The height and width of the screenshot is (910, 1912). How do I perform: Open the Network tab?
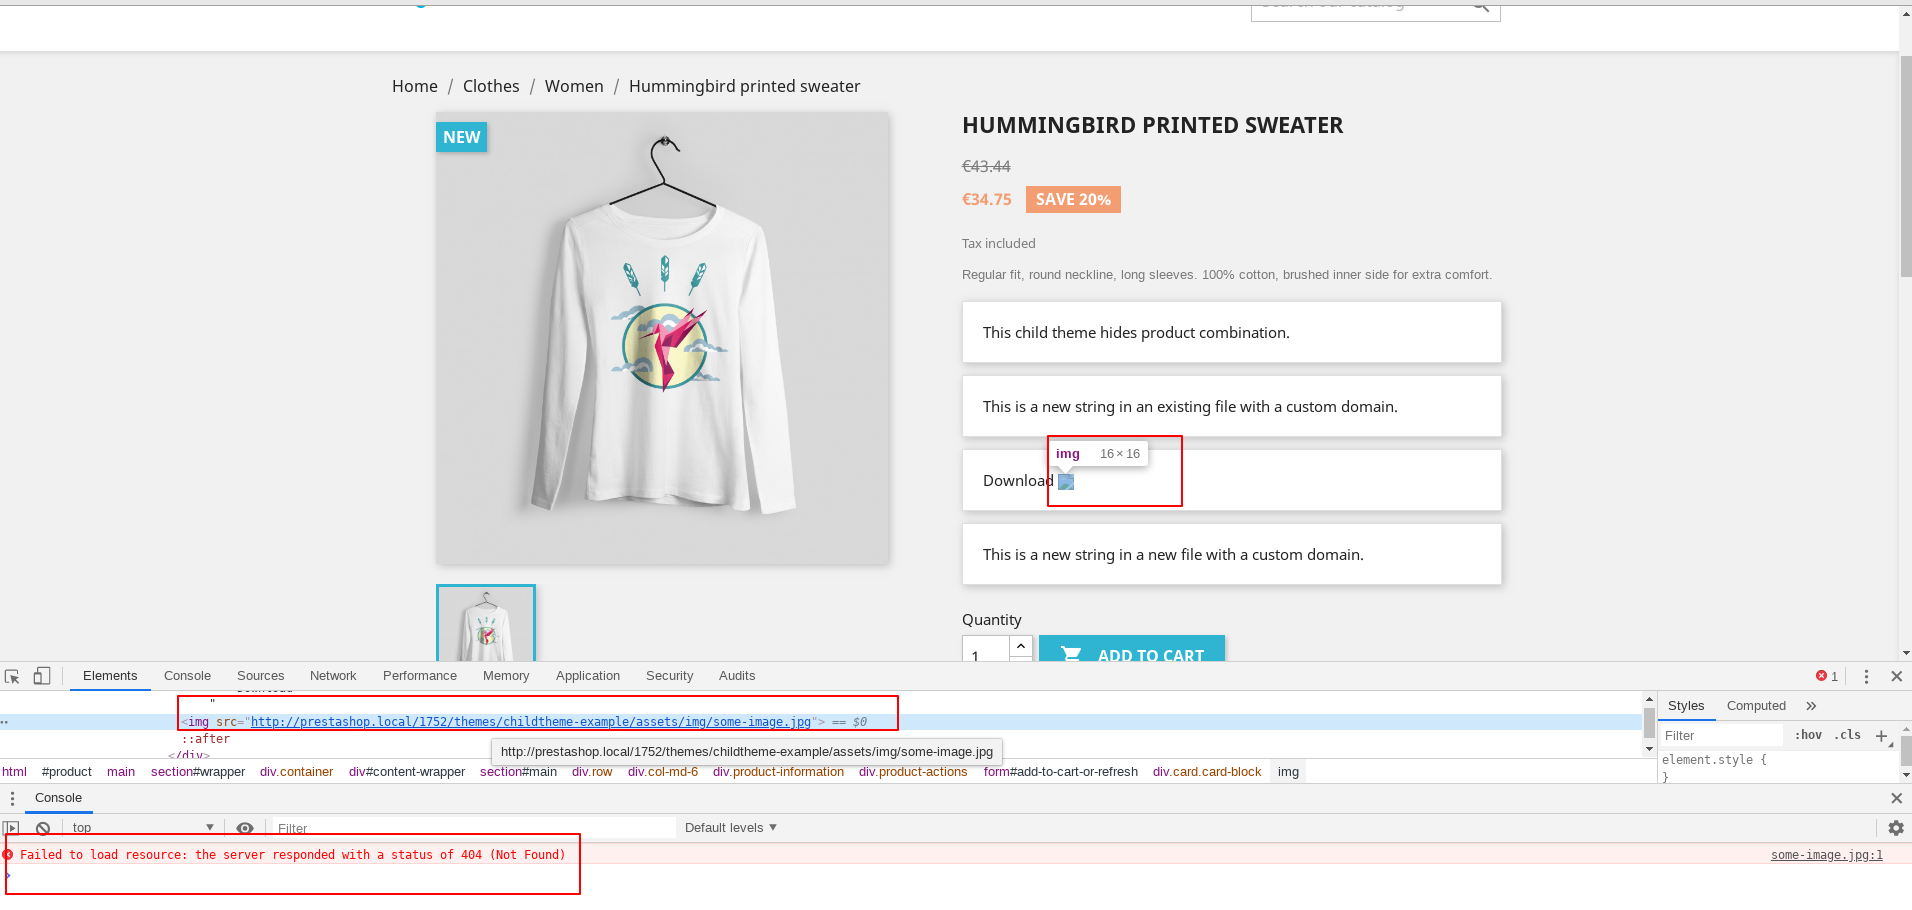coord(333,676)
